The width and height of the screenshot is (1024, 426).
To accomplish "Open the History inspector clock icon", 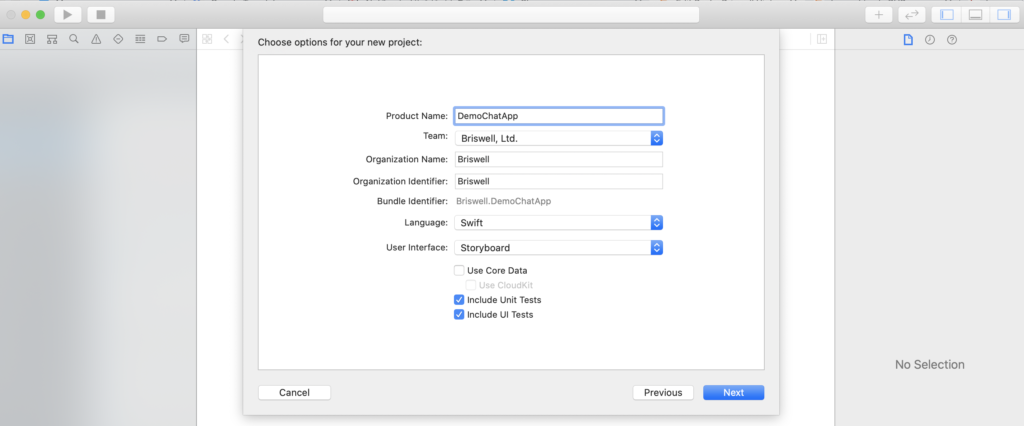I will pos(930,39).
